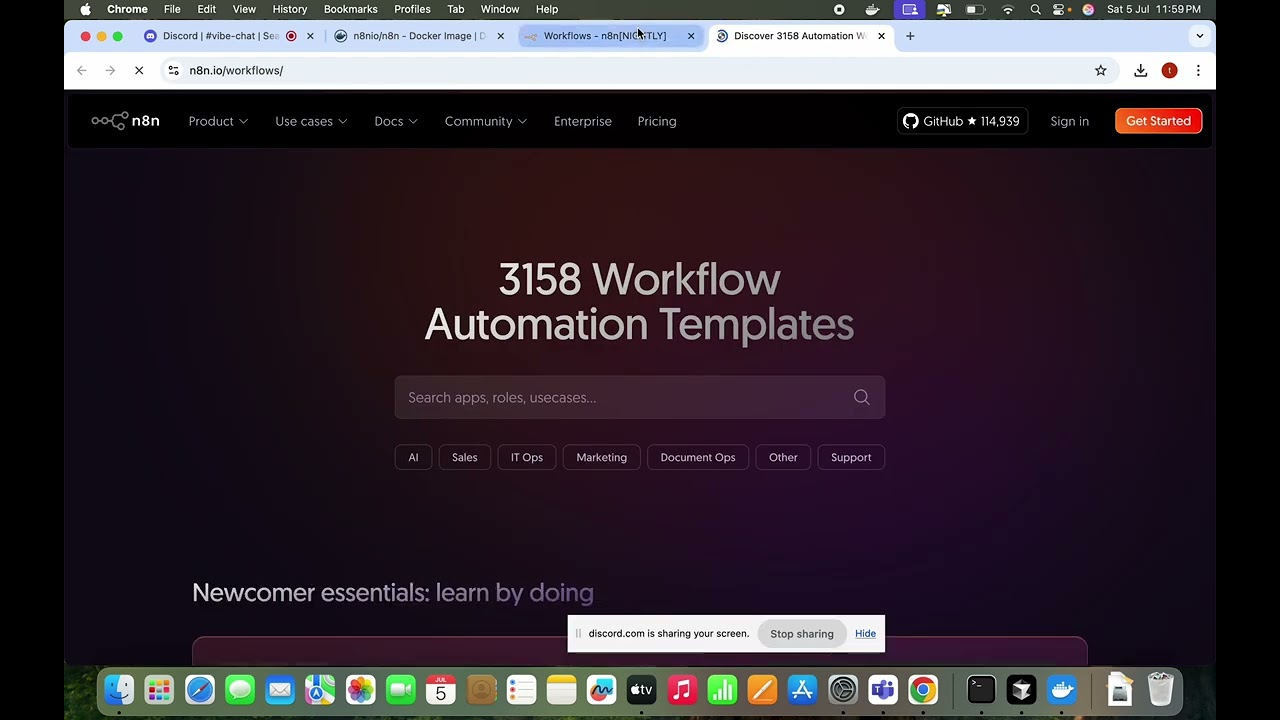Open FaceTime from the dock
The width and height of the screenshot is (1280, 720).
click(400, 690)
